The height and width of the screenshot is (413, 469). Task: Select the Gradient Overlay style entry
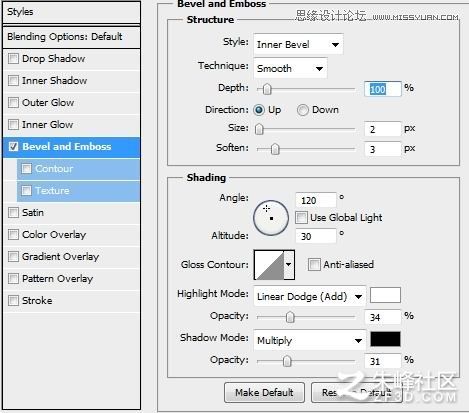(71, 257)
